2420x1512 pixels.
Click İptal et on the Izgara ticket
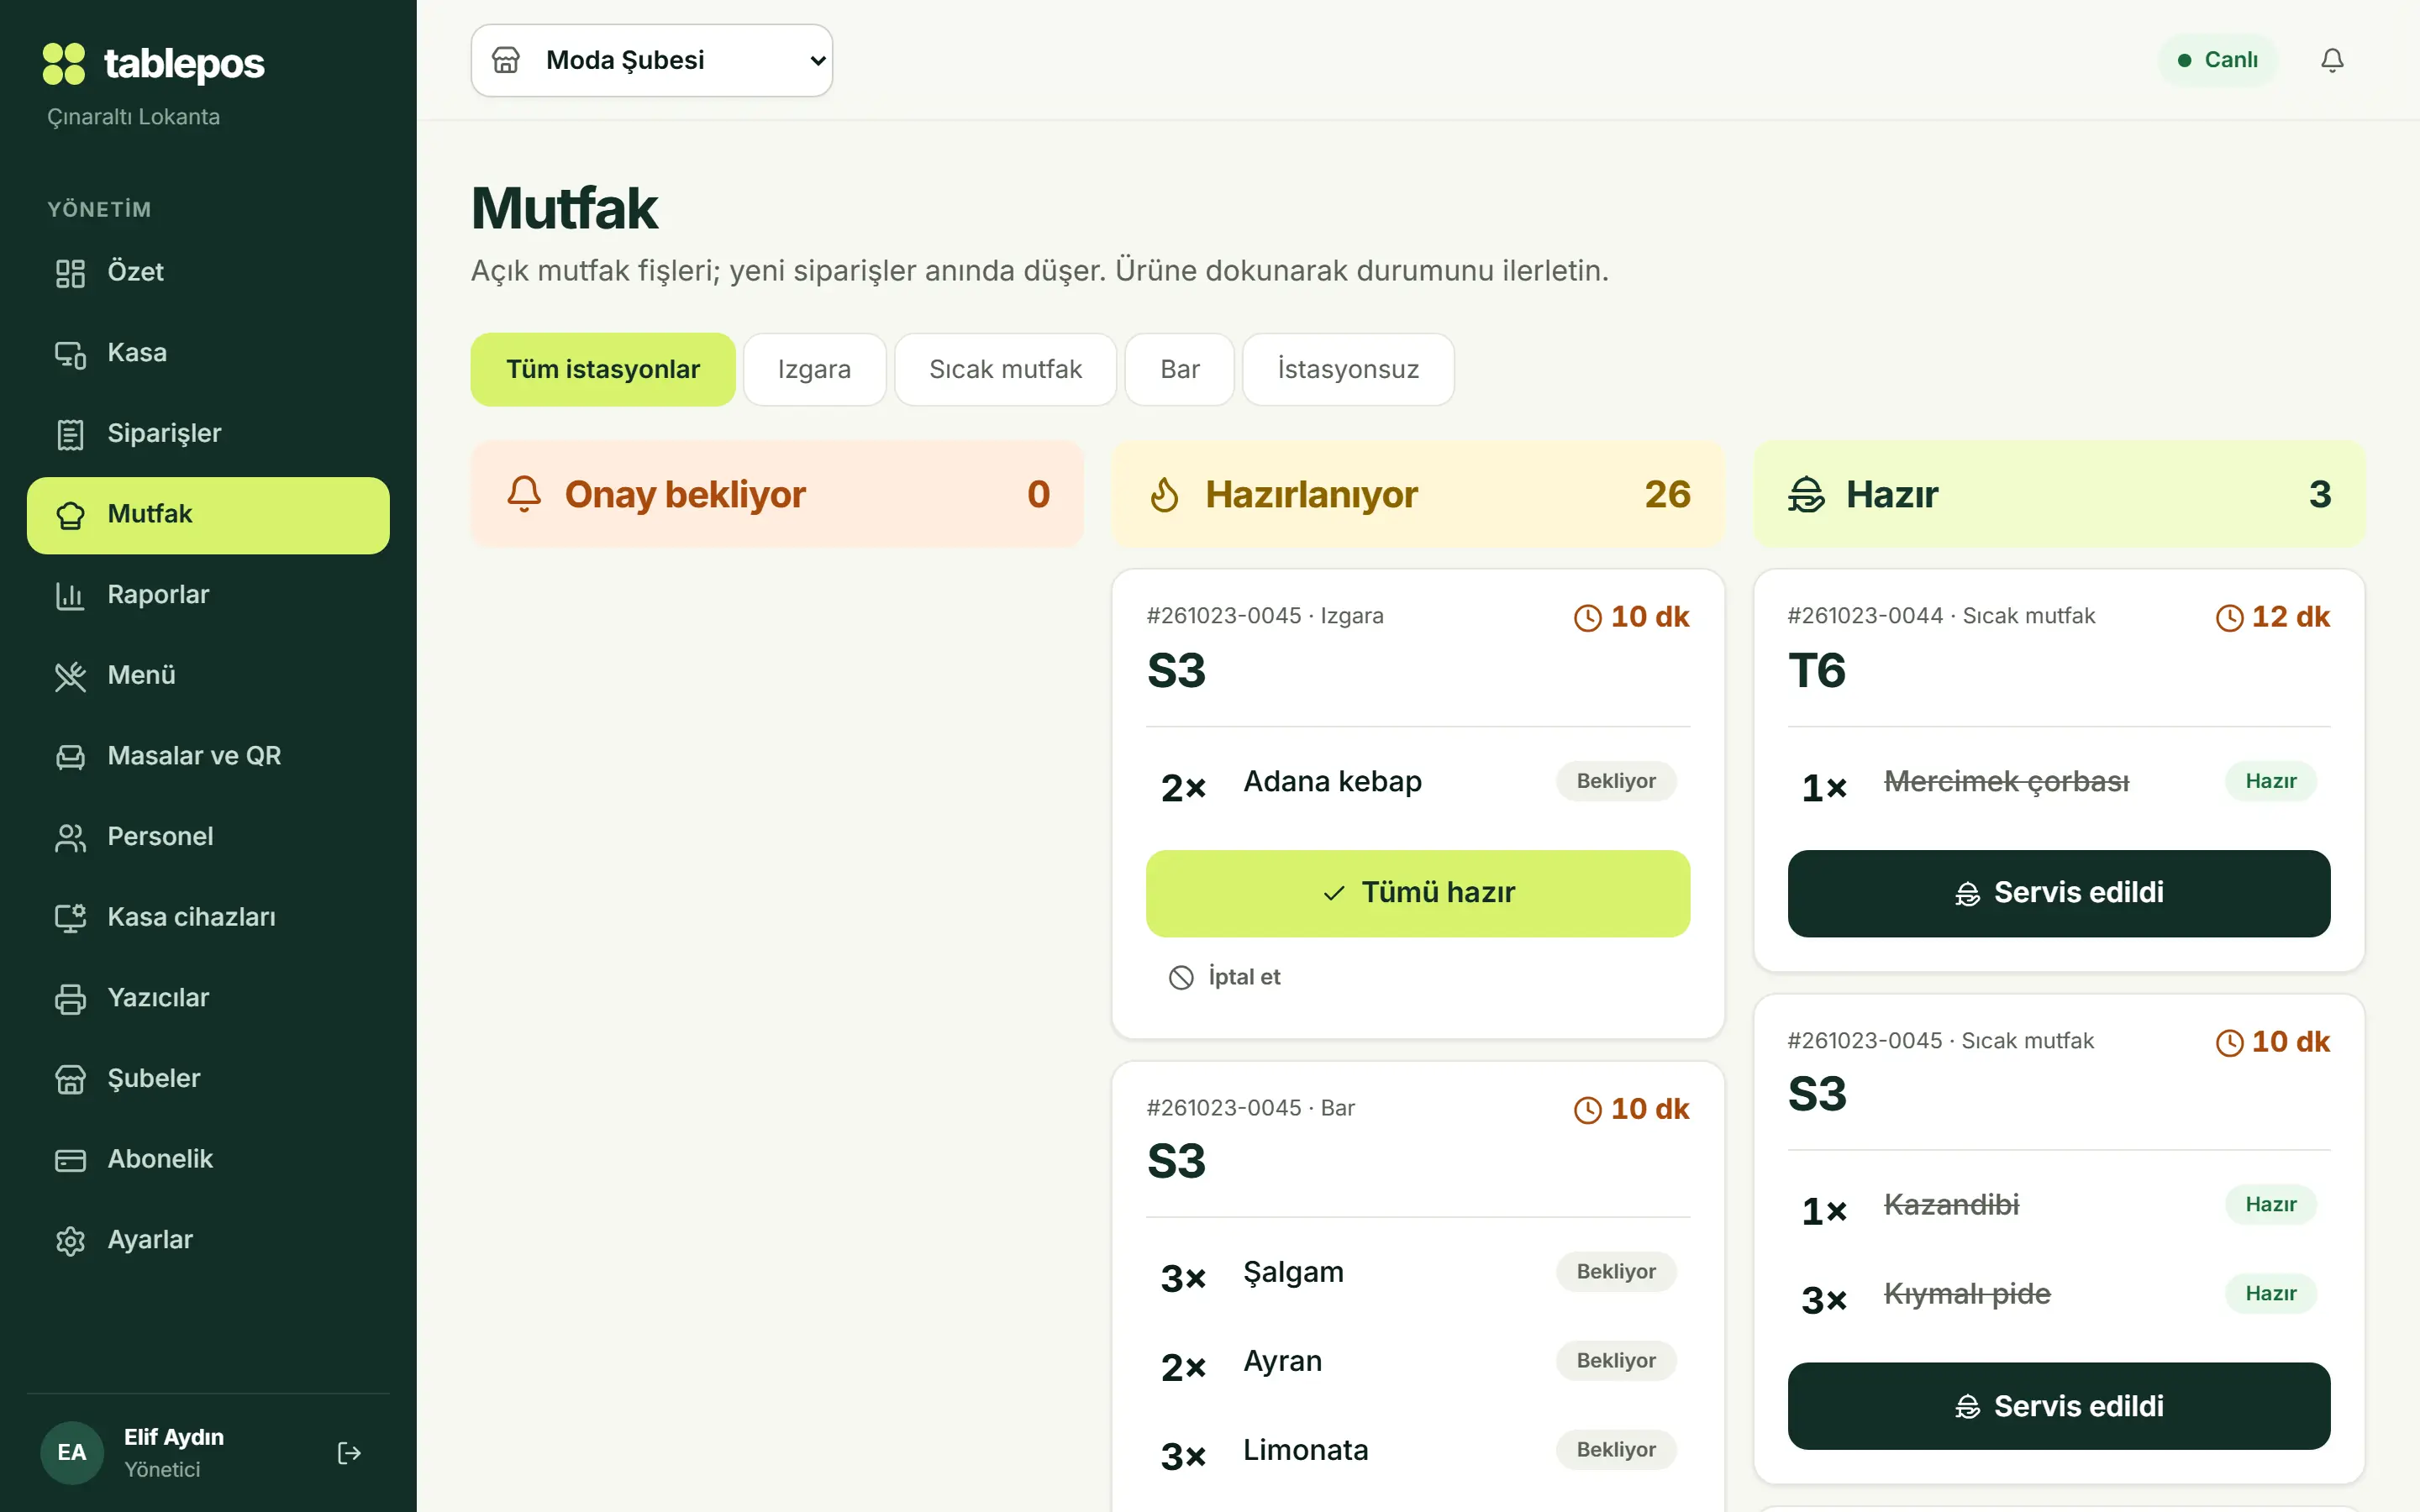click(1225, 977)
